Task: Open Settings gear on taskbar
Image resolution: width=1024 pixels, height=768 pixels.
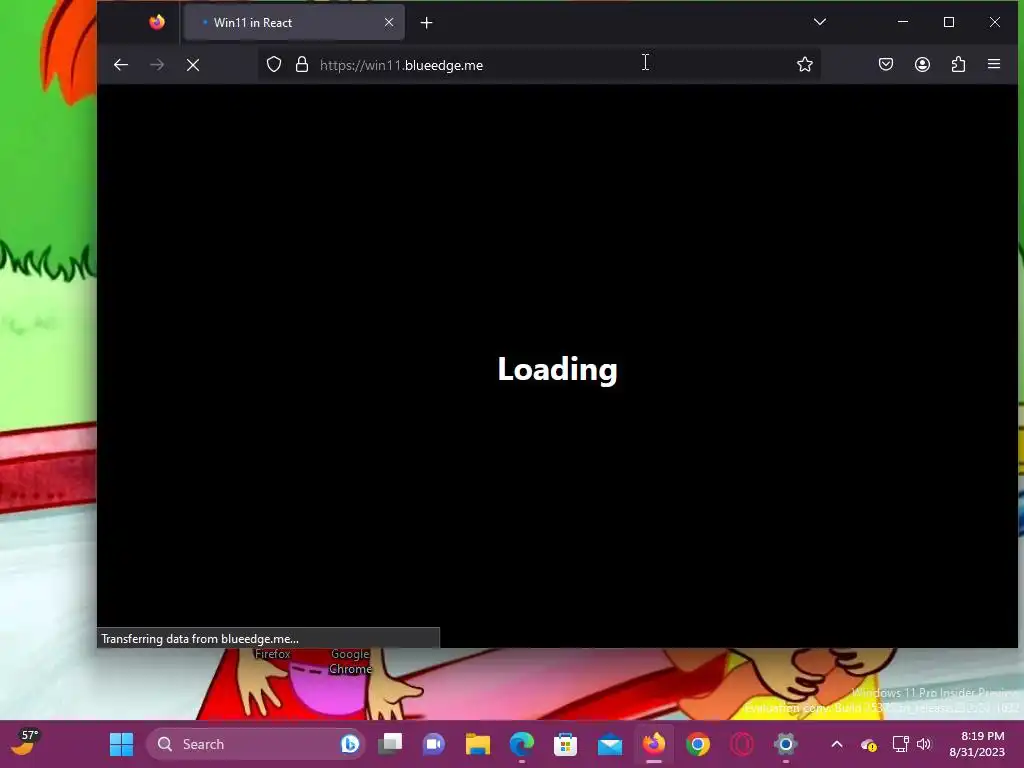Action: (786, 744)
